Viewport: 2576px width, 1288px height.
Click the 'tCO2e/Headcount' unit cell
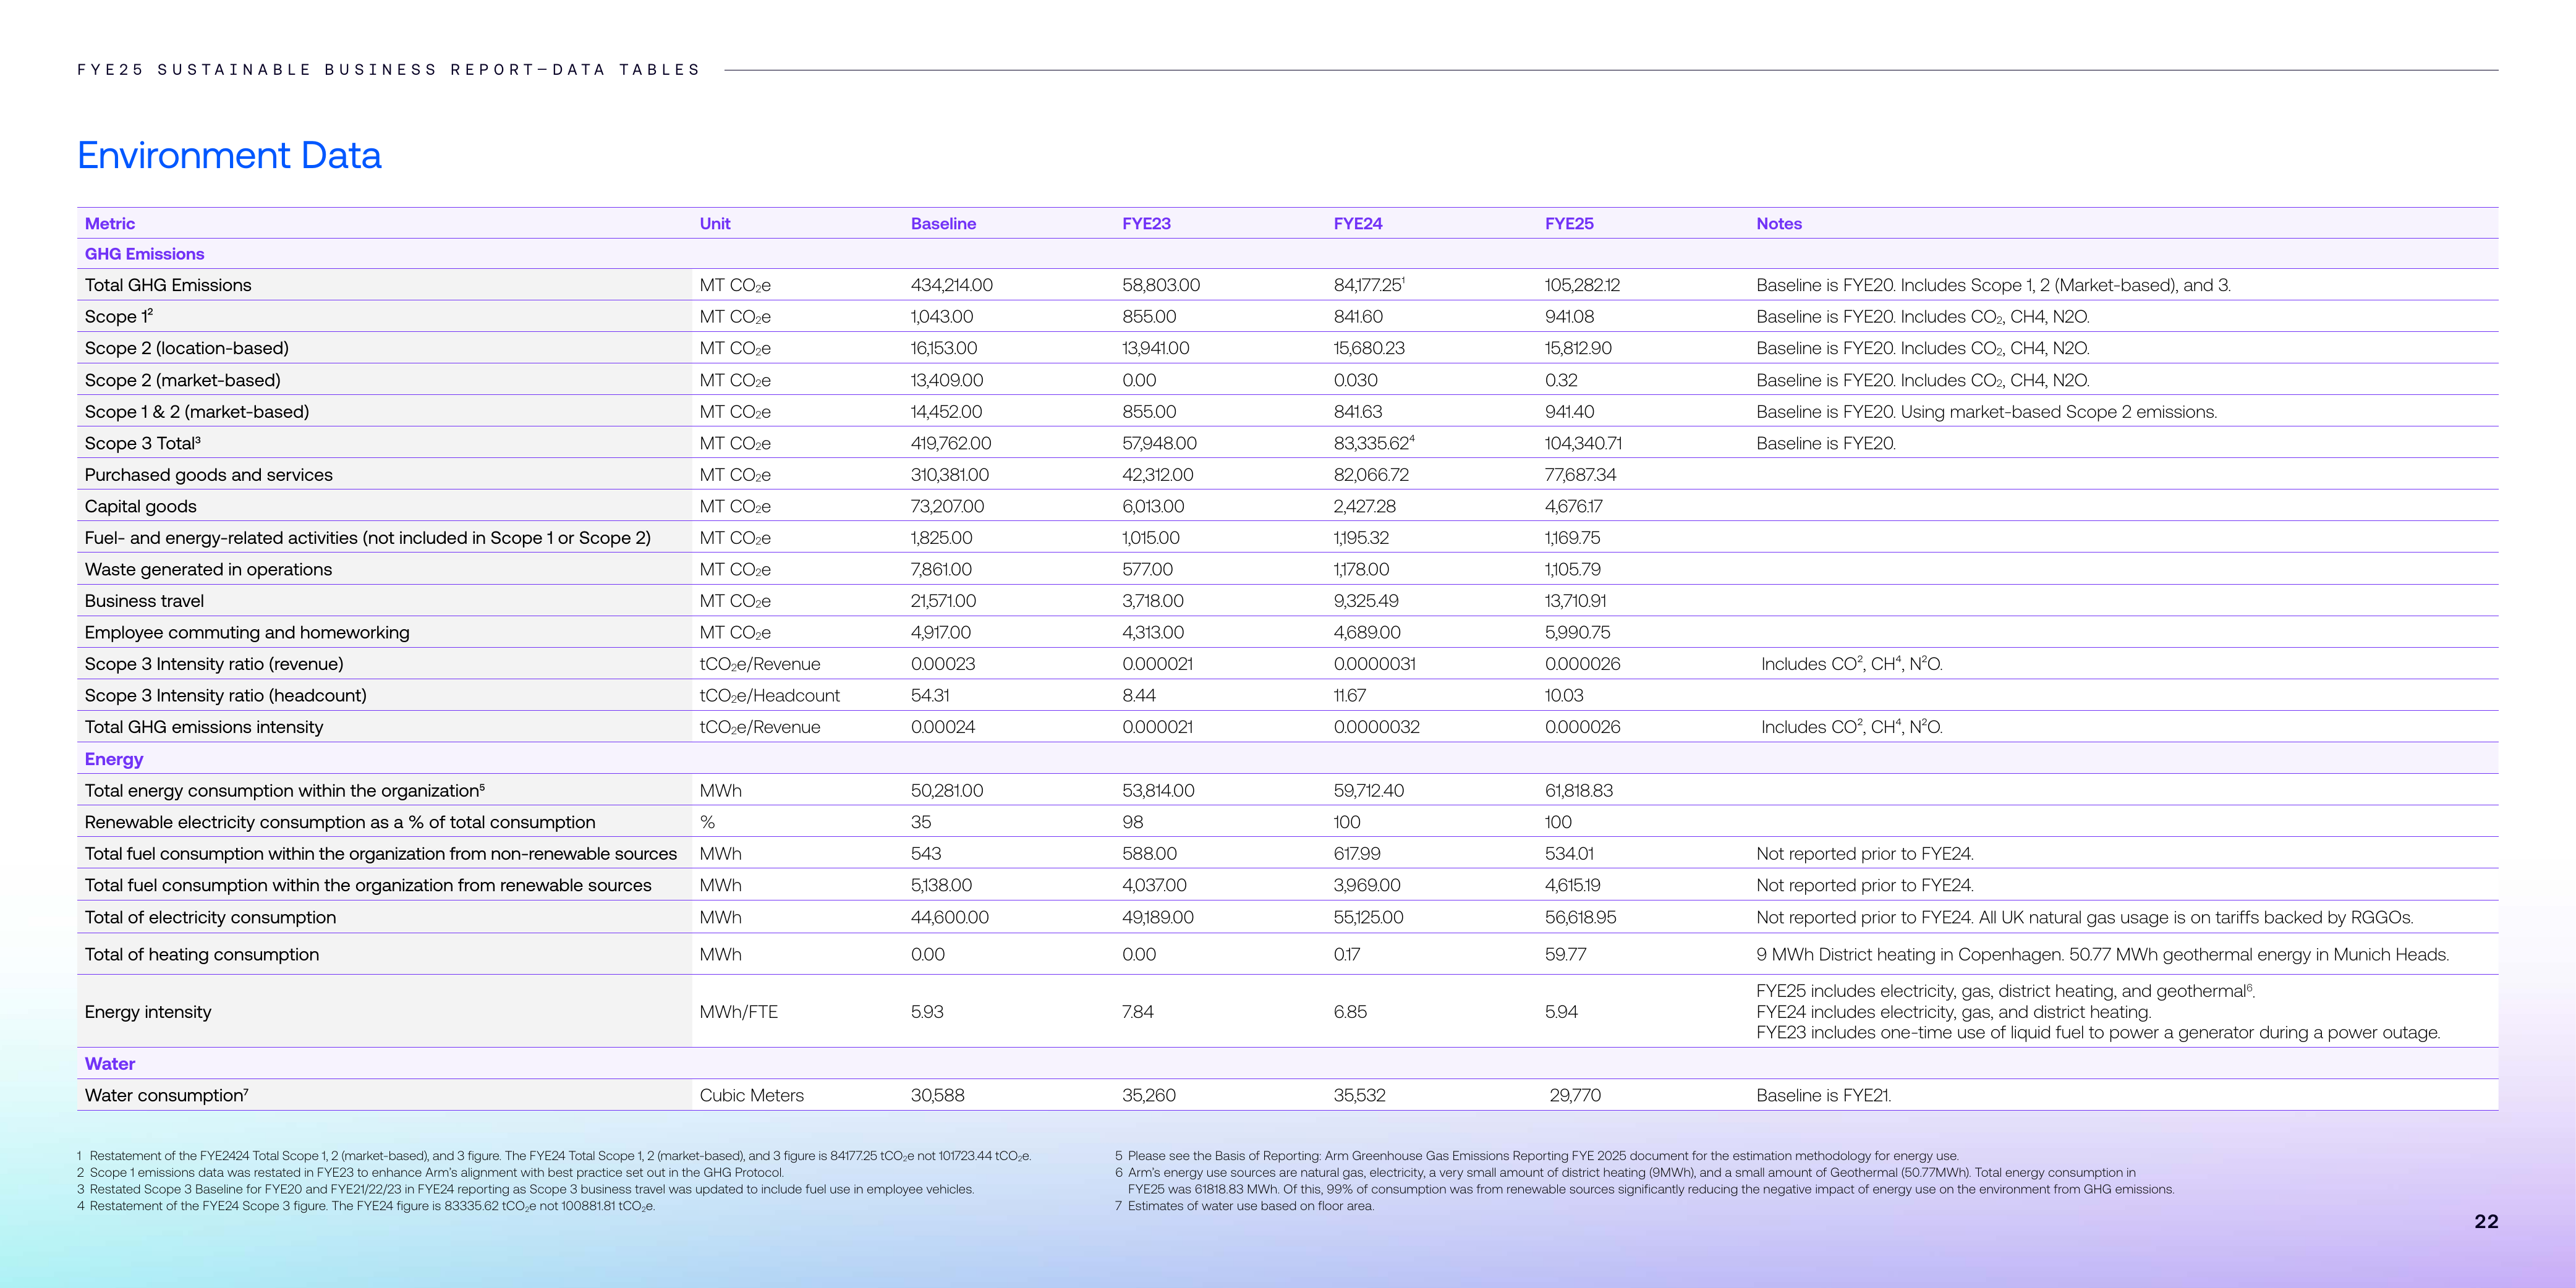click(770, 695)
